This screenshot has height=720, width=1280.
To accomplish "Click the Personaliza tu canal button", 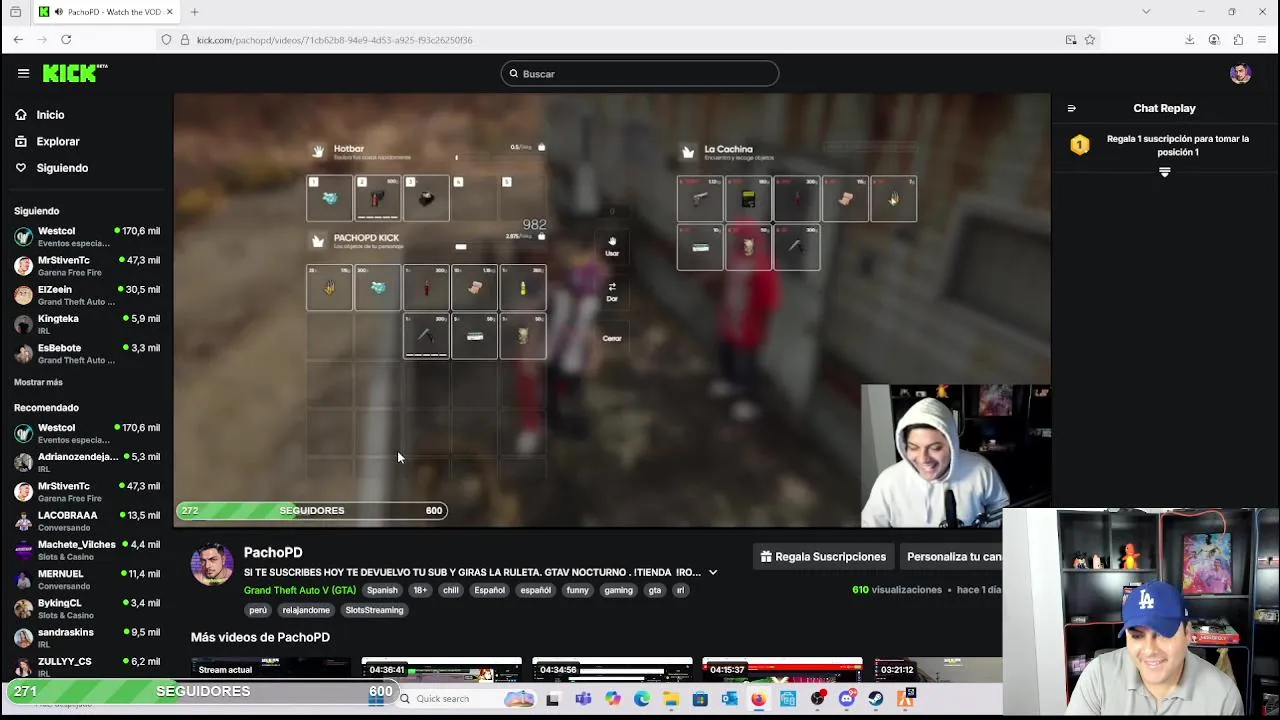I will [x=953, y=557].
